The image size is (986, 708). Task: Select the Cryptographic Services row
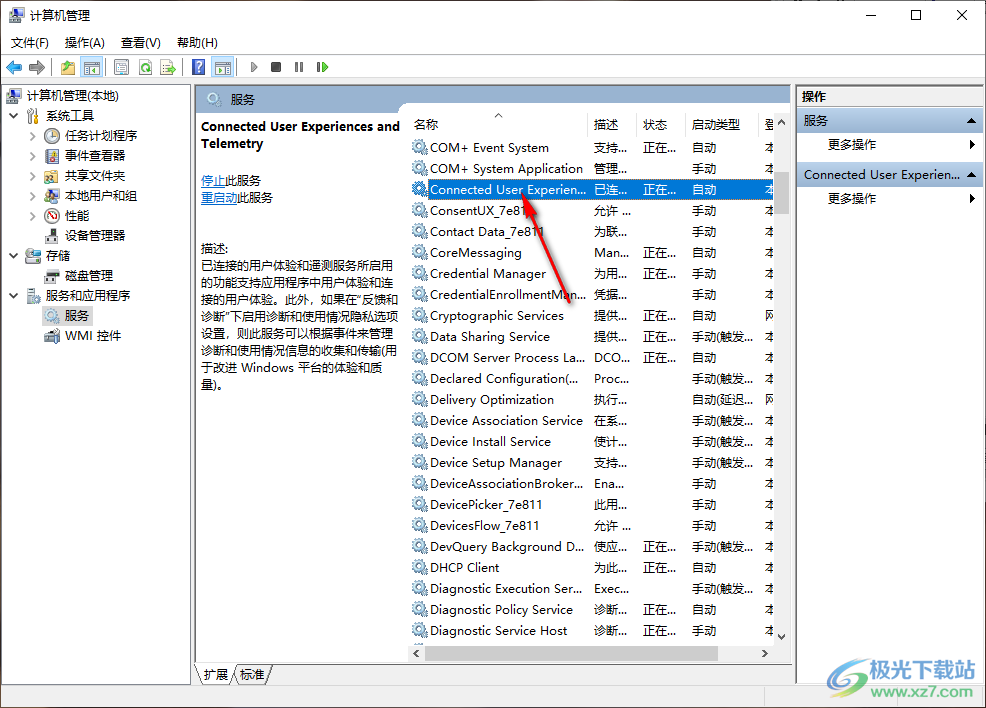(592, 316)
